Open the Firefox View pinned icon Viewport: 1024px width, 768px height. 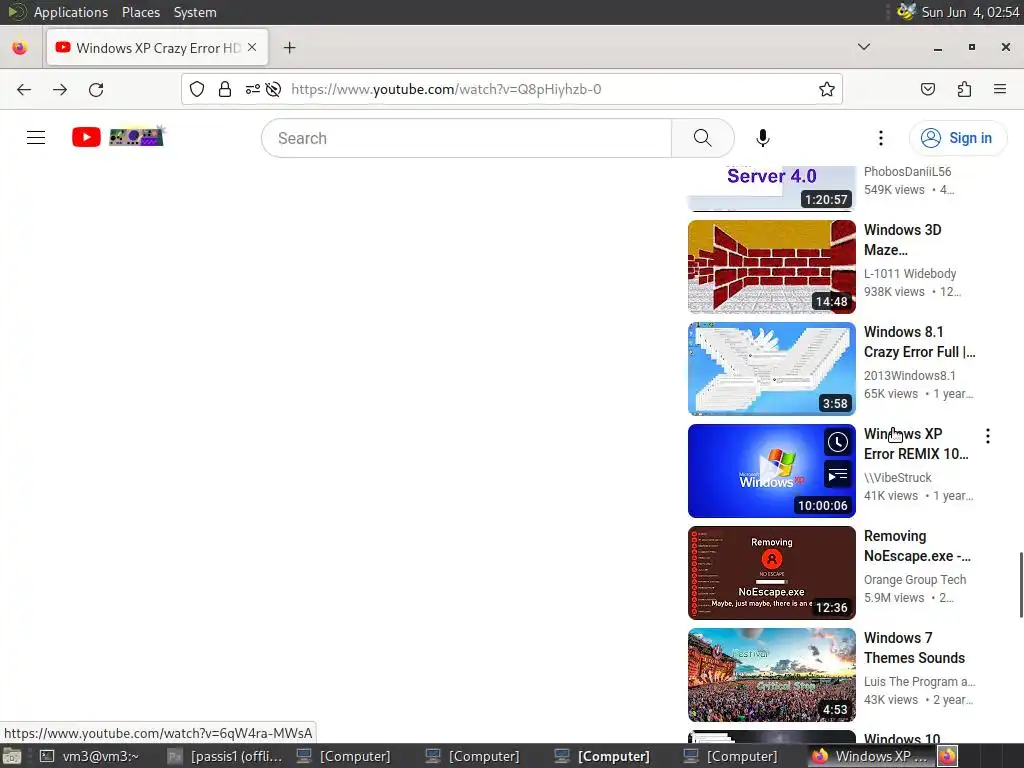pyautogui.click(x=20, y=48)
